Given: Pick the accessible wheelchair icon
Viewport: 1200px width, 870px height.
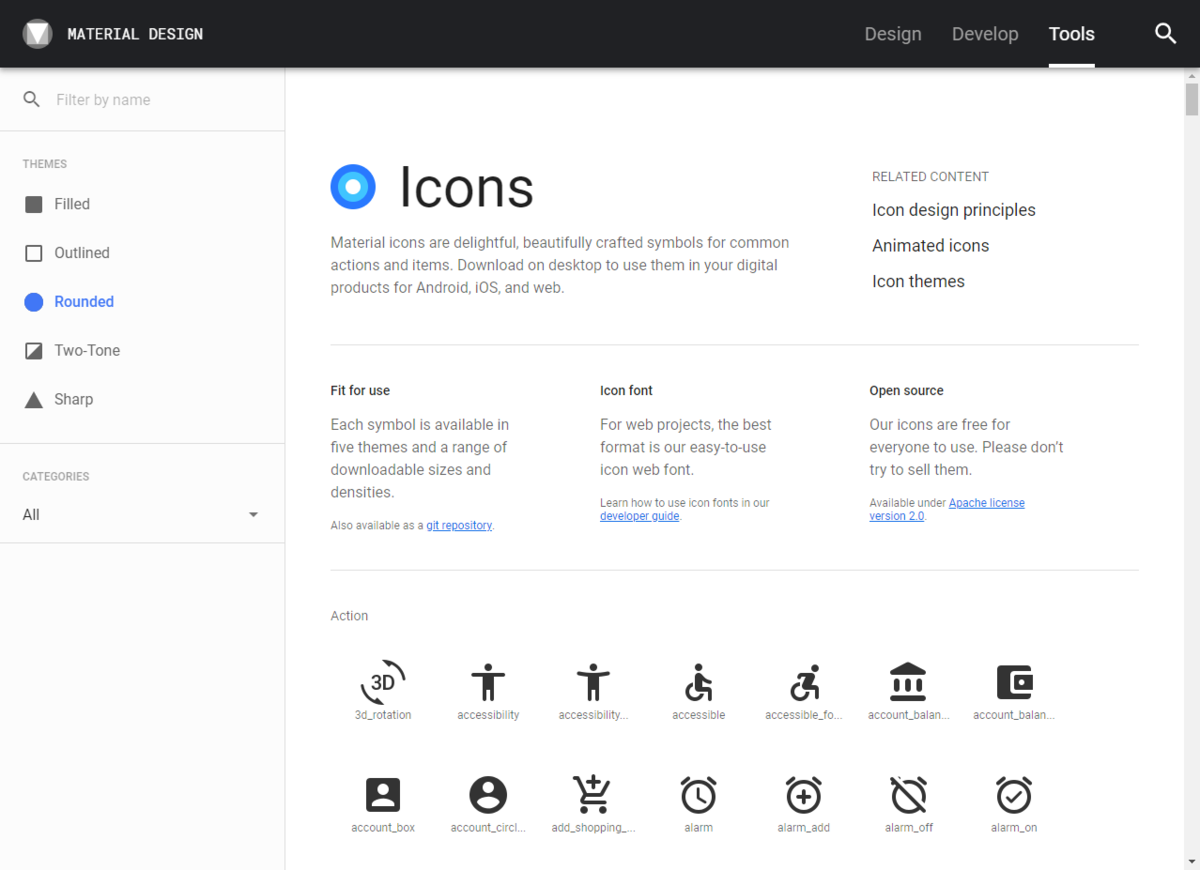Looking at the screenshot, I should (698, 683).
